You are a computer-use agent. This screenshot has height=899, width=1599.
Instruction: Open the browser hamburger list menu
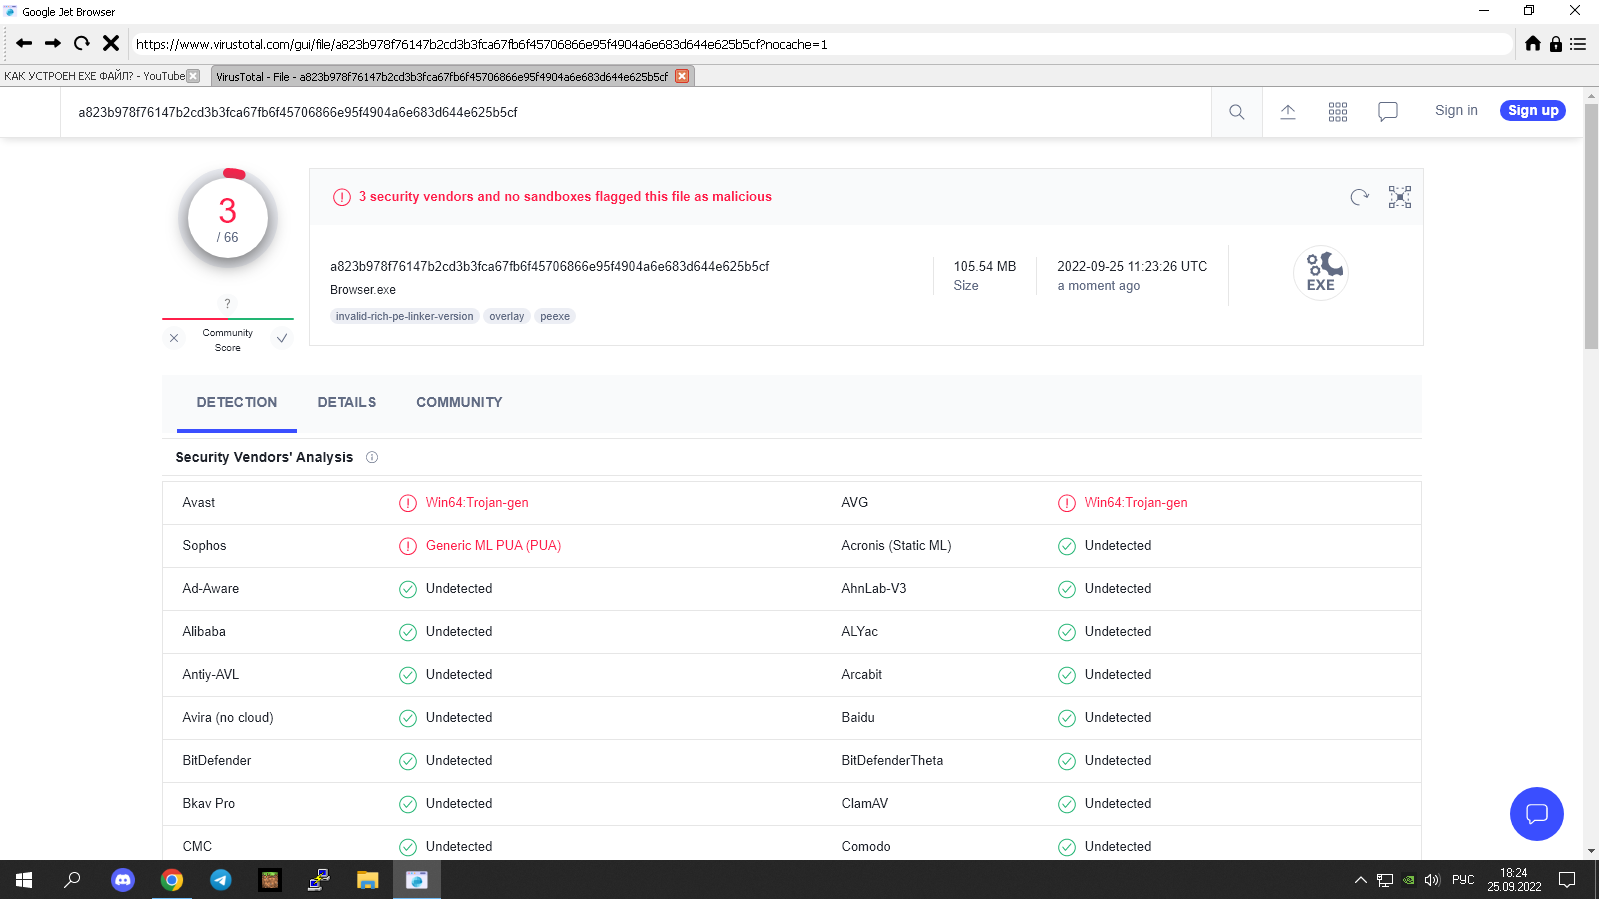point(1578,44)
